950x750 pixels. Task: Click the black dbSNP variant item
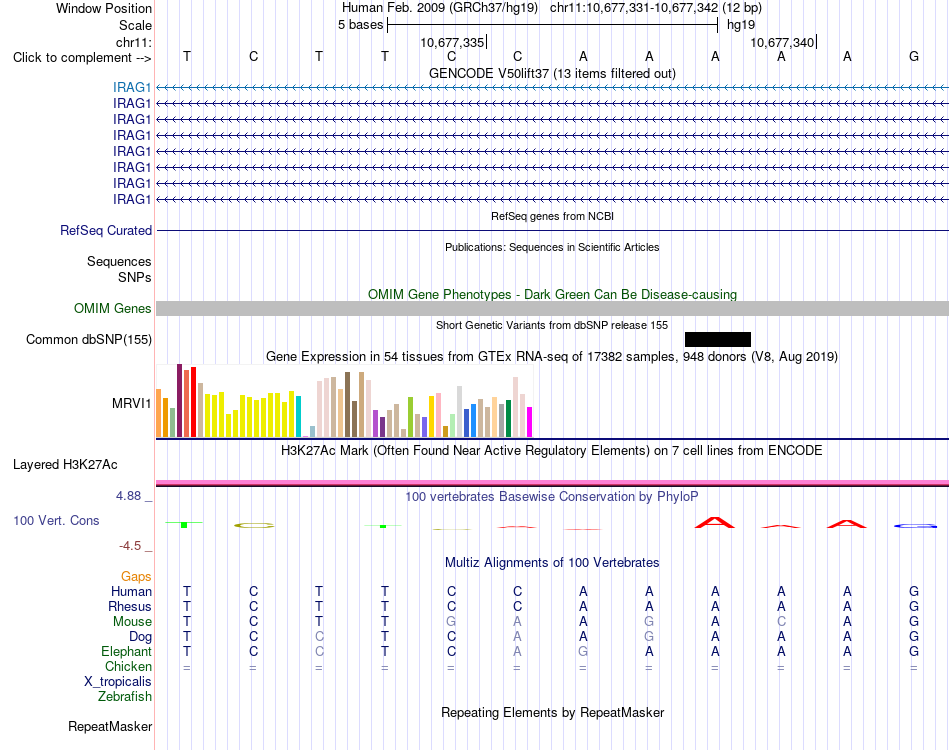tap(717, 339)
